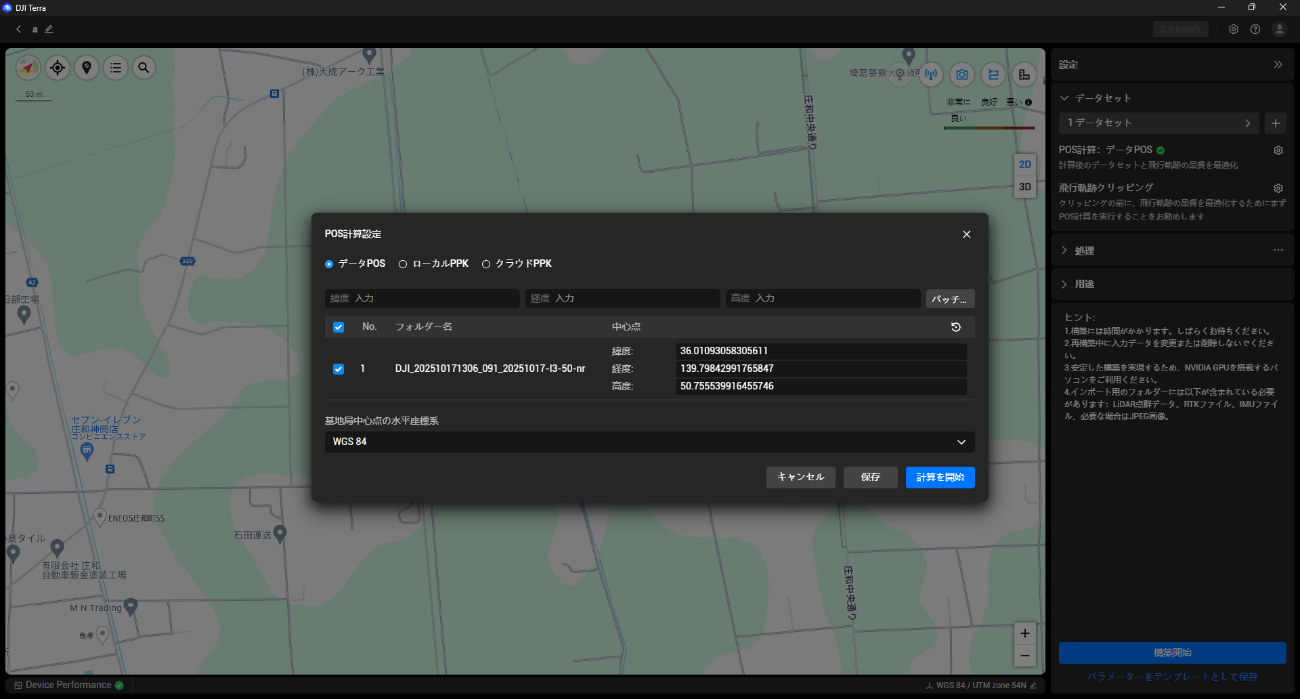This screenshot has height=699, width=1300.
Task: Click the plus icon to add dataset
Action: point(1275,123)
